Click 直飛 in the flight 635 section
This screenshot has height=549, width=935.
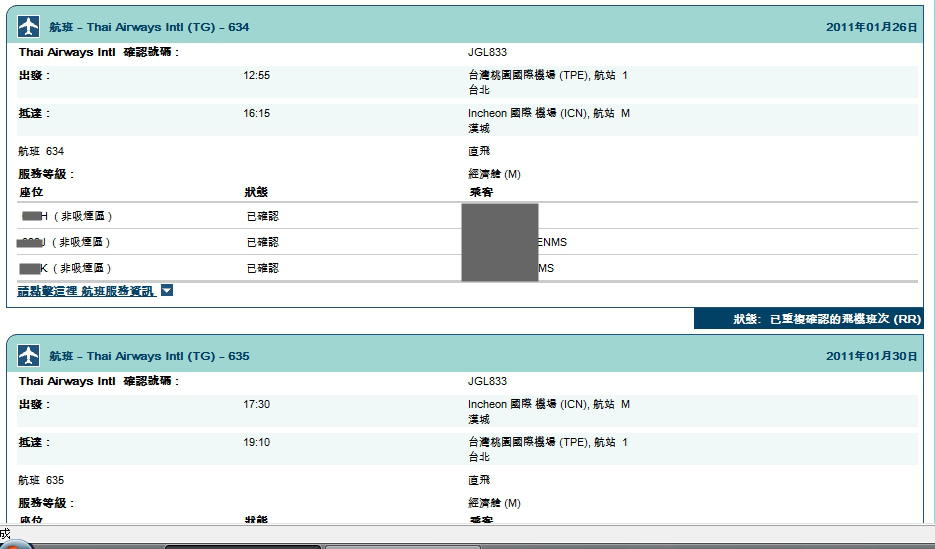point(479,480)
